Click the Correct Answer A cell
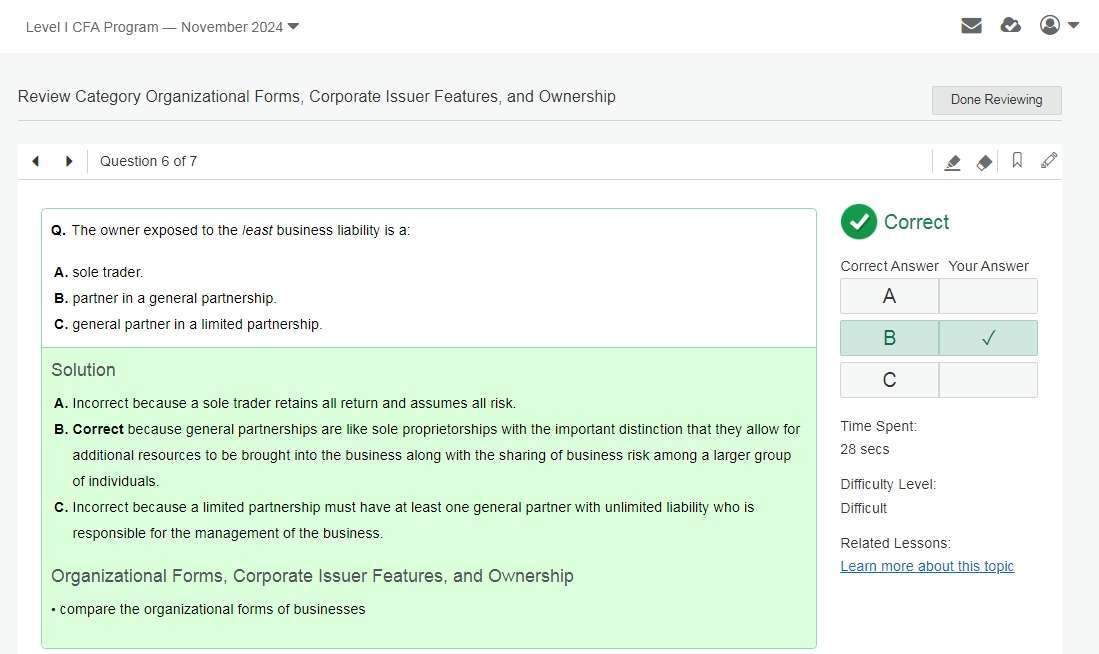 889,296
